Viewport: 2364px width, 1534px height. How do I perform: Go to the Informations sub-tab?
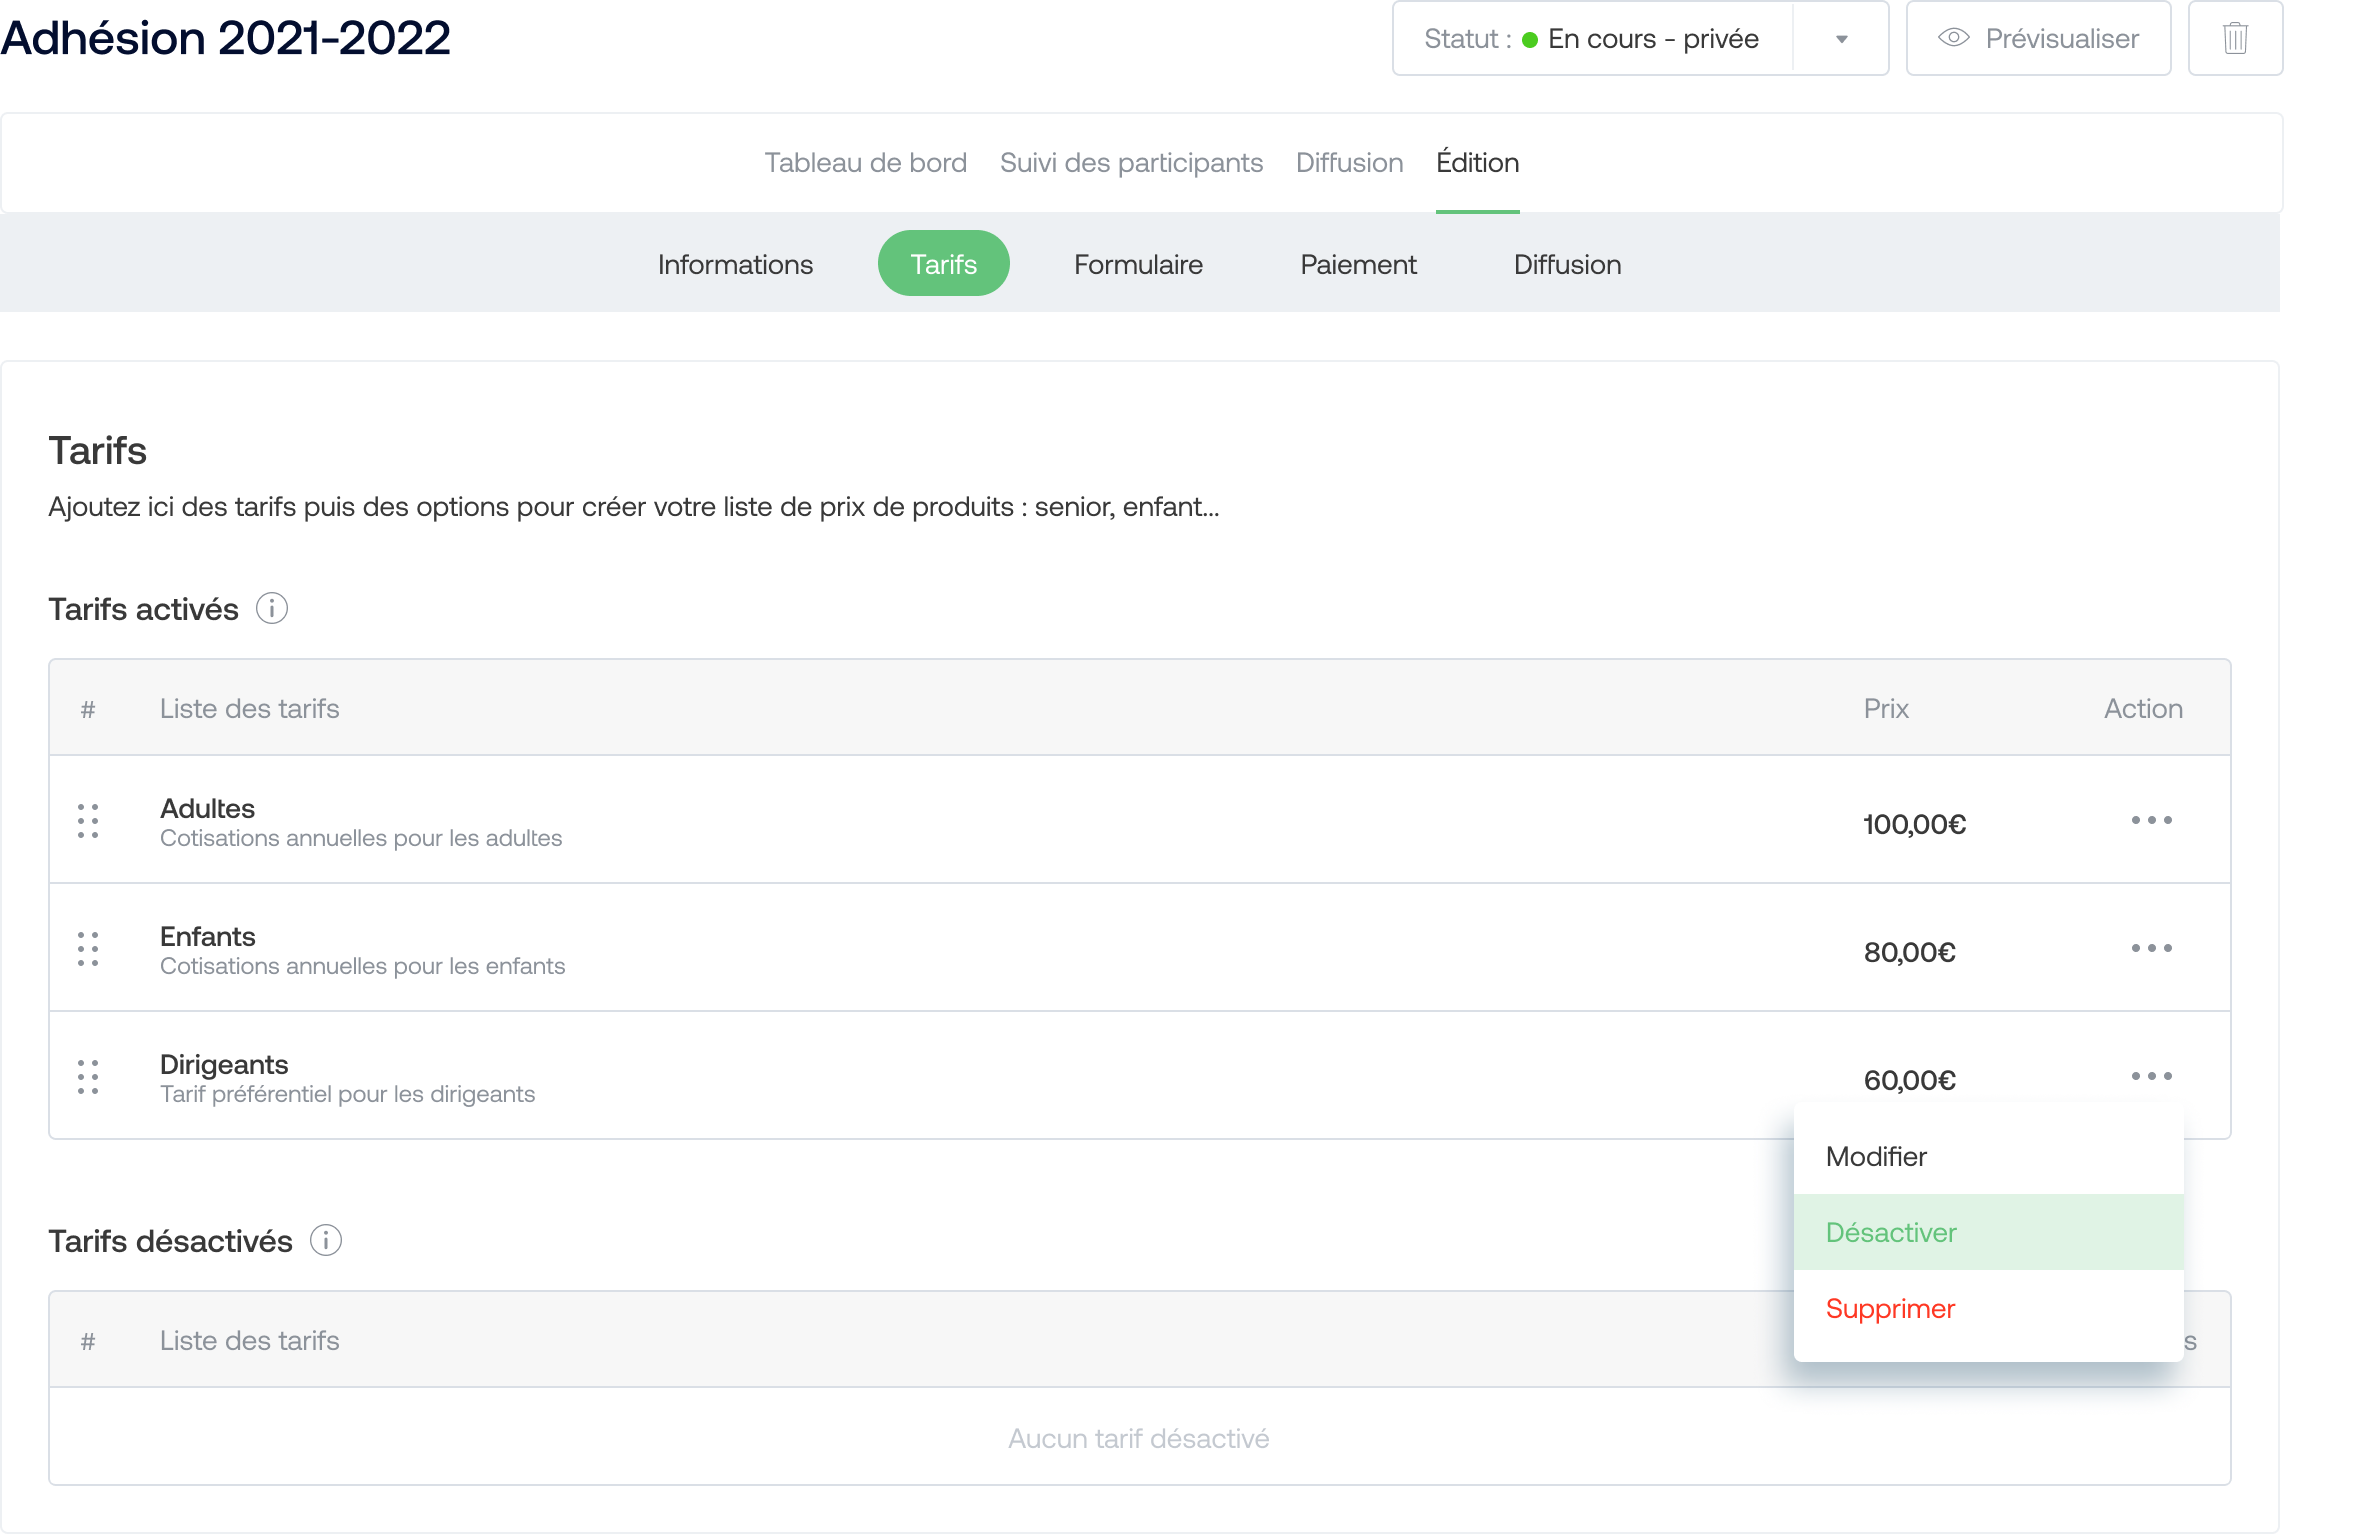pos(735,264)
